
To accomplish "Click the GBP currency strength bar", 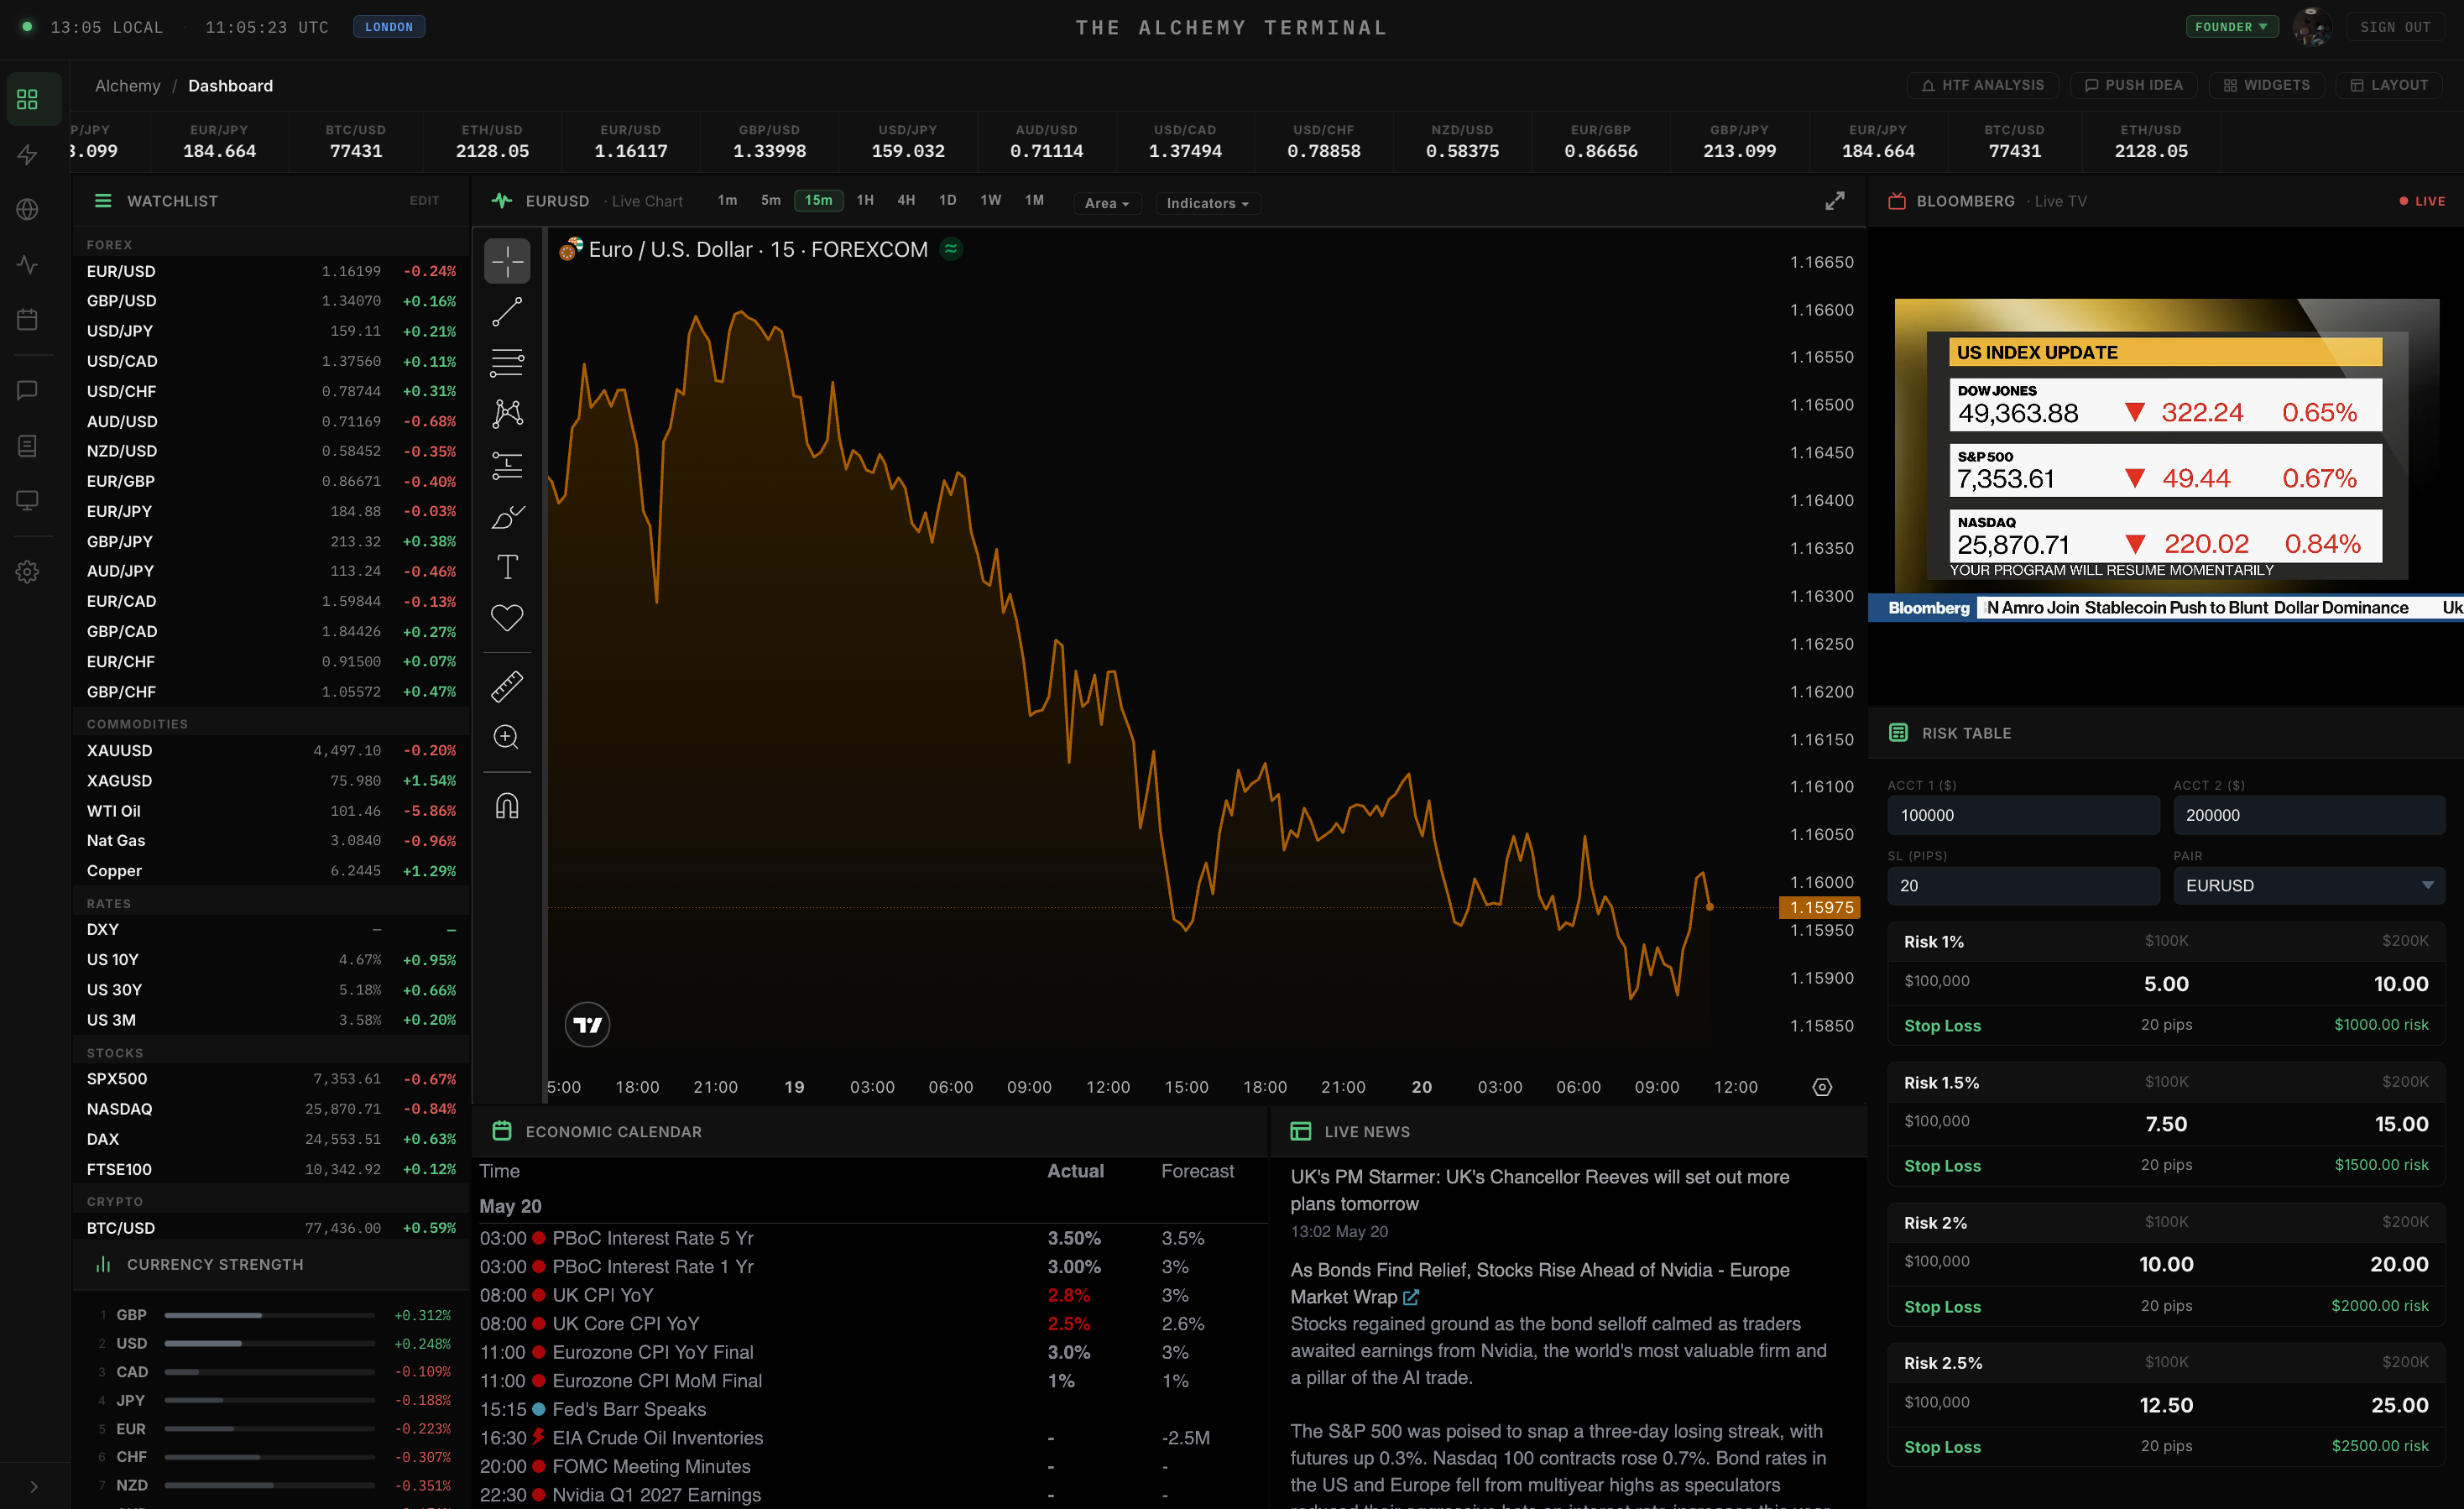I will 269,1315.
